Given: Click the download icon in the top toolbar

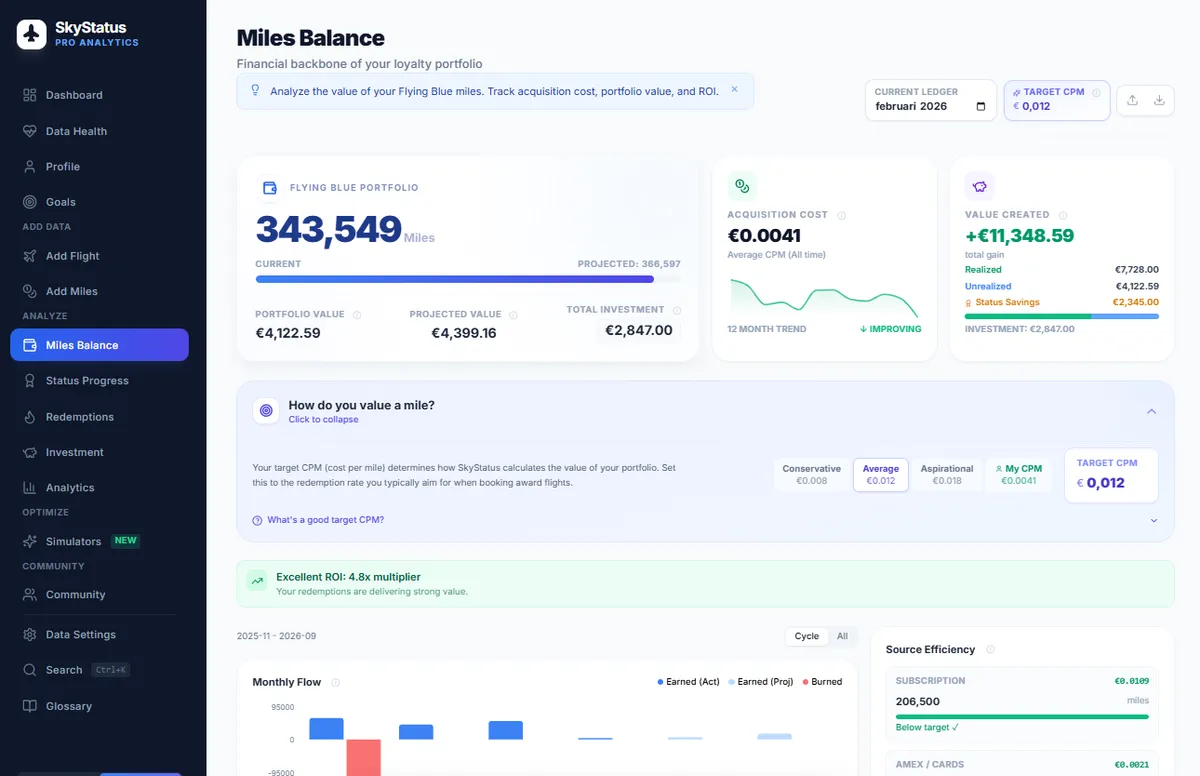Looking at the screenshot, I should (1160, 100).
